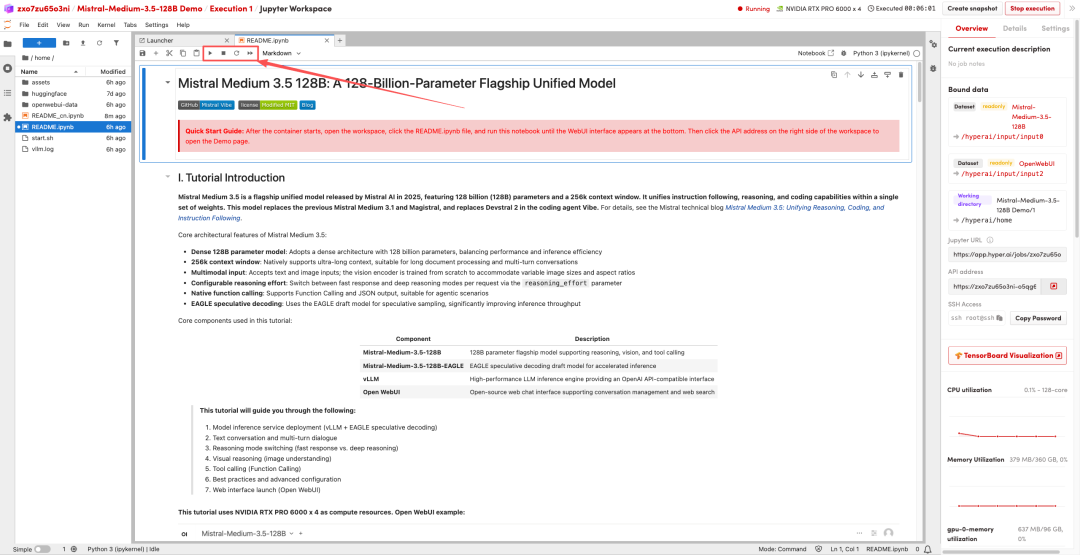Viewport: 1080px width, 555px height.
Task: Open the File Browser sidebar tab
Action: (8, 44)
